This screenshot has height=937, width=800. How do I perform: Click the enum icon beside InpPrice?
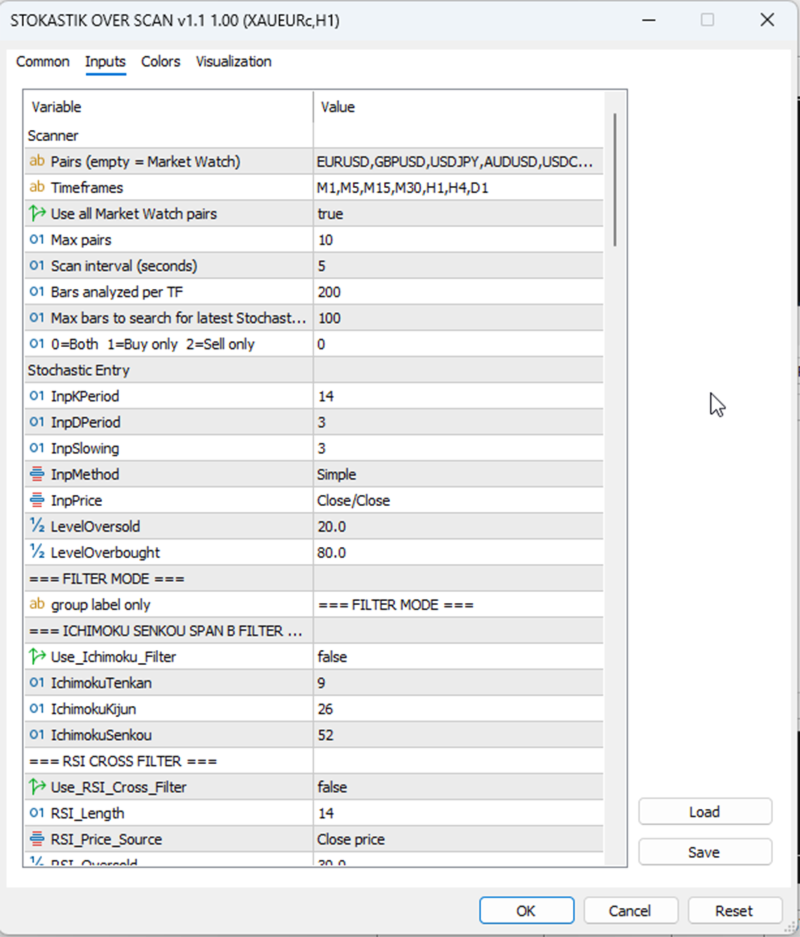click(37, 500)
